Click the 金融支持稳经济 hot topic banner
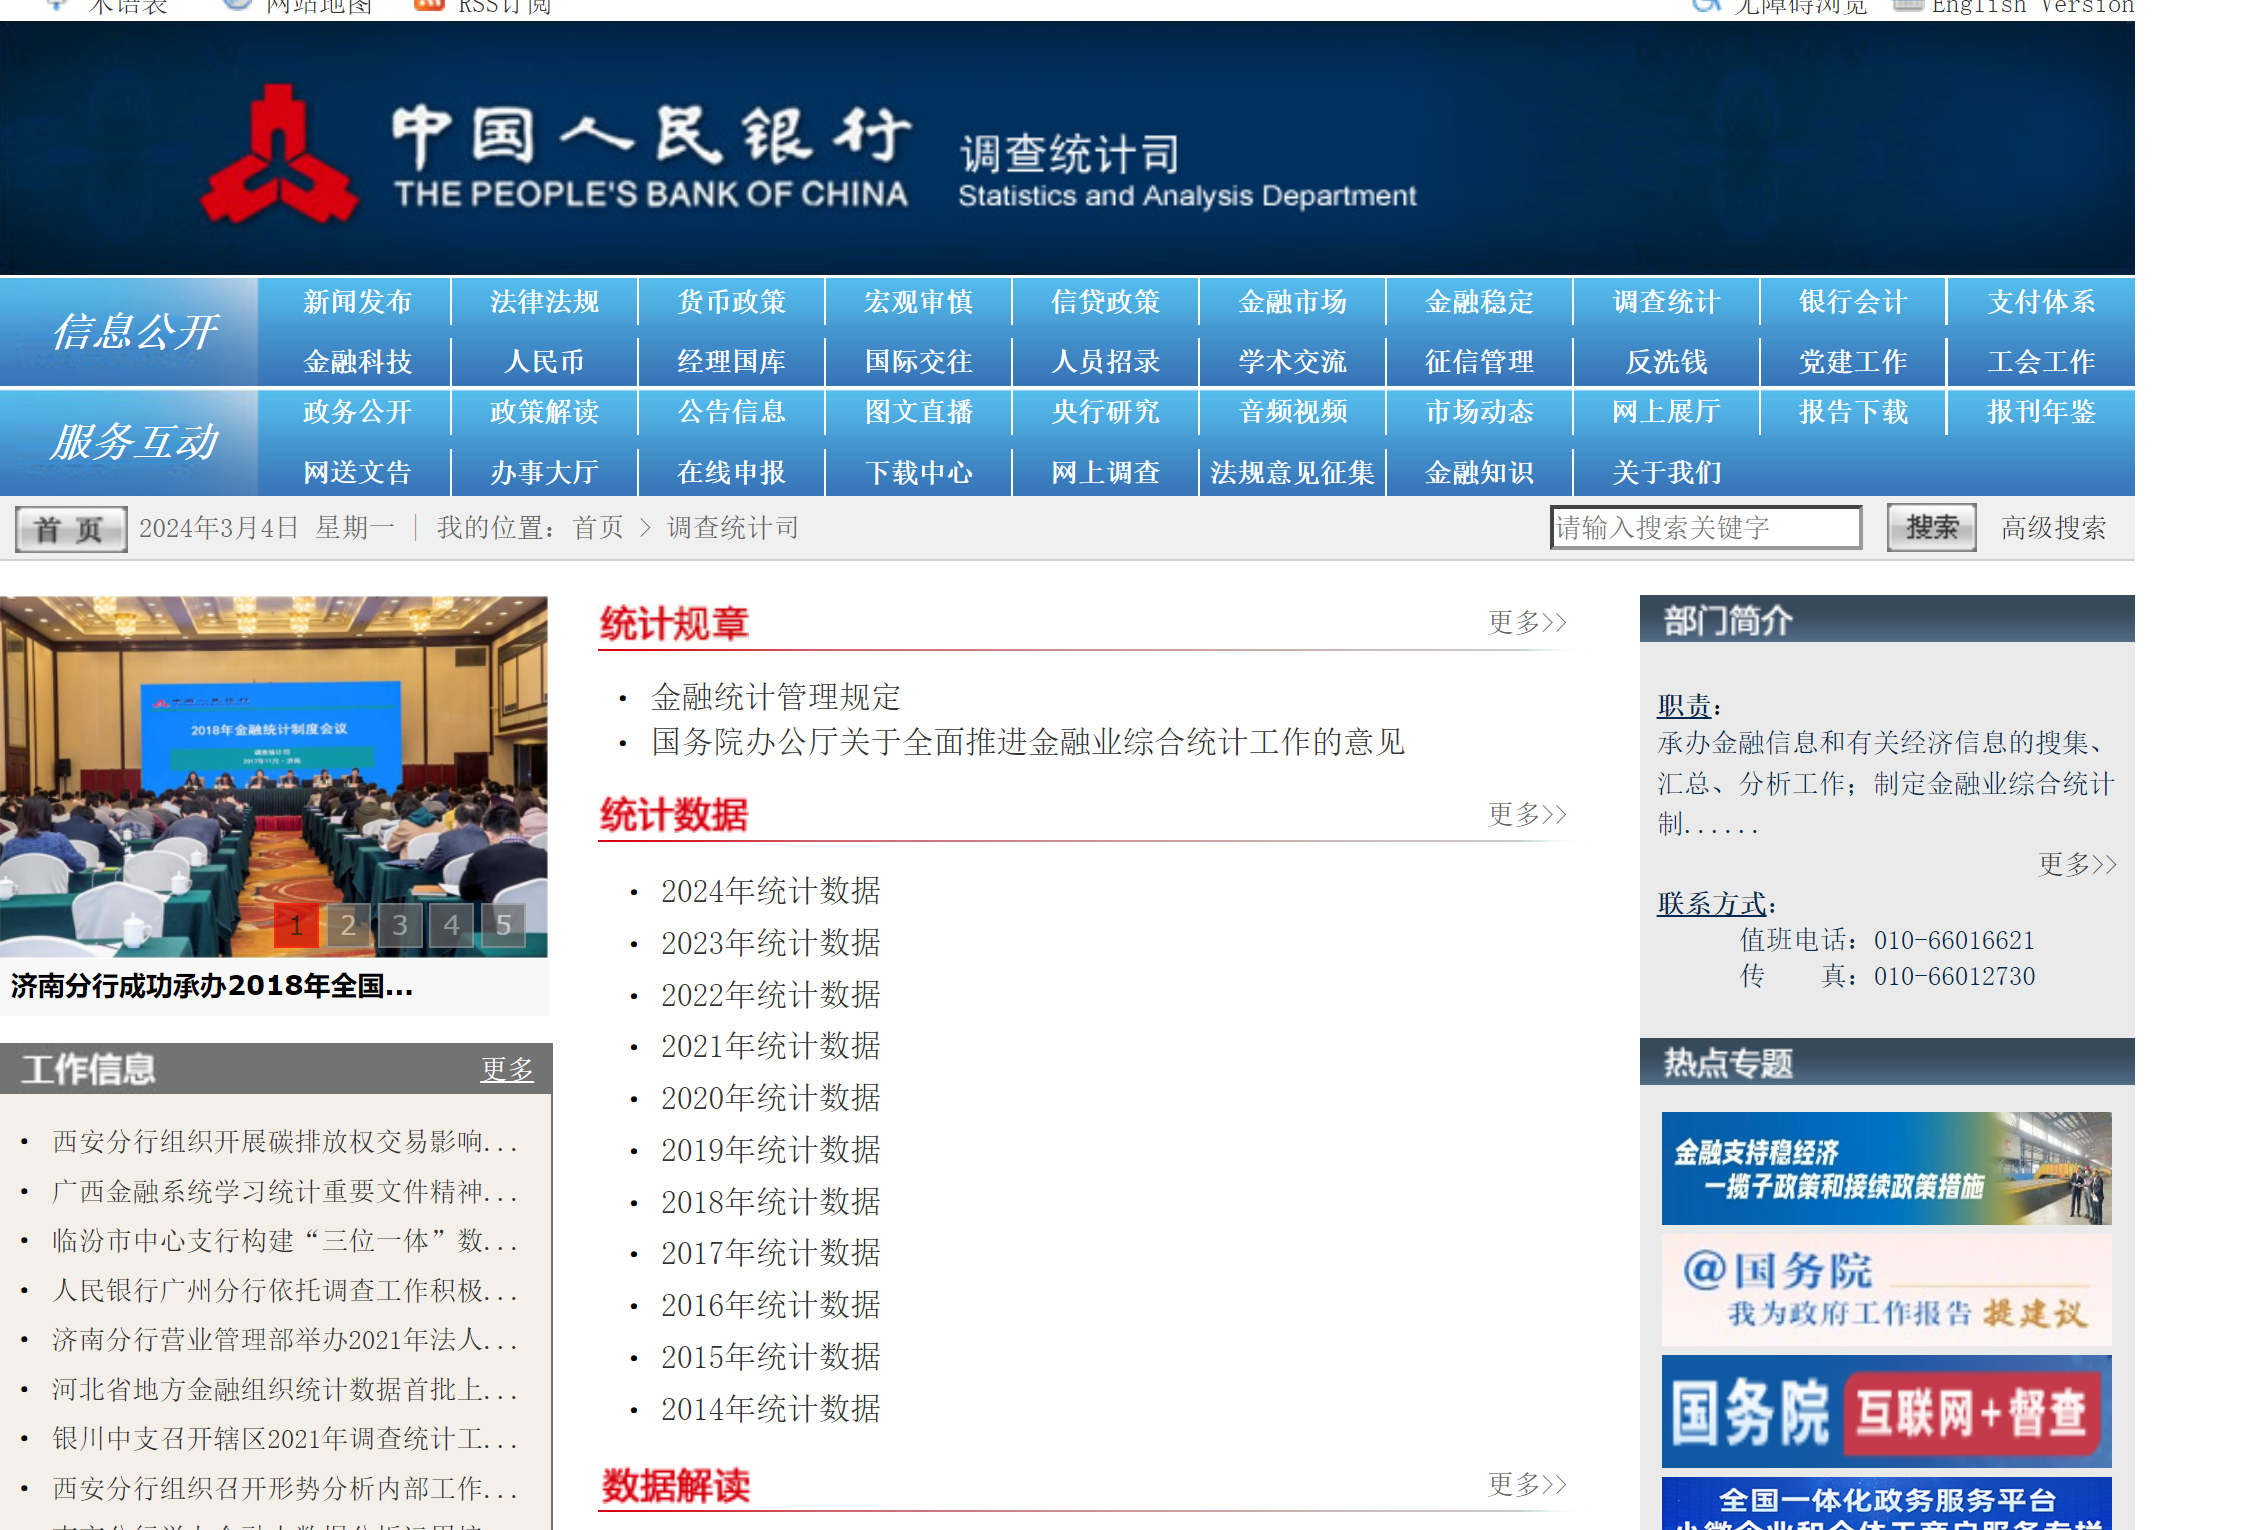2266x1530 pixels. click(1886, 1168)
